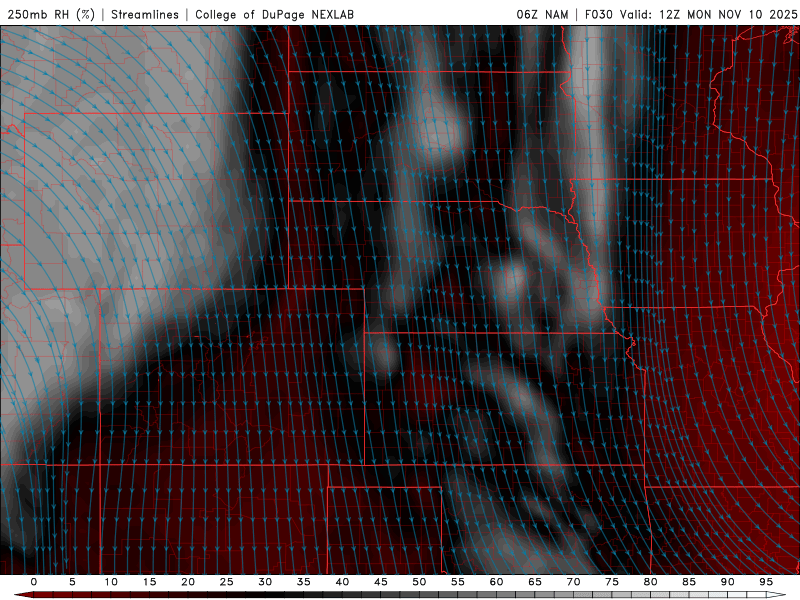Click the '50' value on color scale
Viewport: 800px width, 600px height.
coord(419,582)
